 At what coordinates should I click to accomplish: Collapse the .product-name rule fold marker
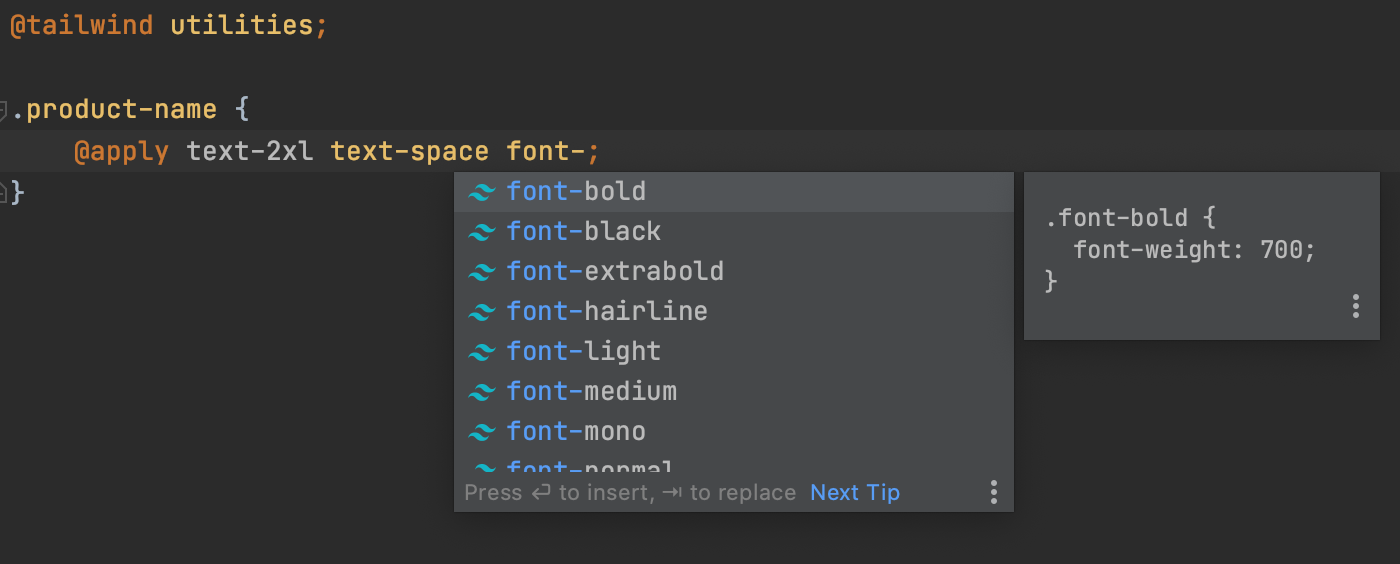[5, 110]
